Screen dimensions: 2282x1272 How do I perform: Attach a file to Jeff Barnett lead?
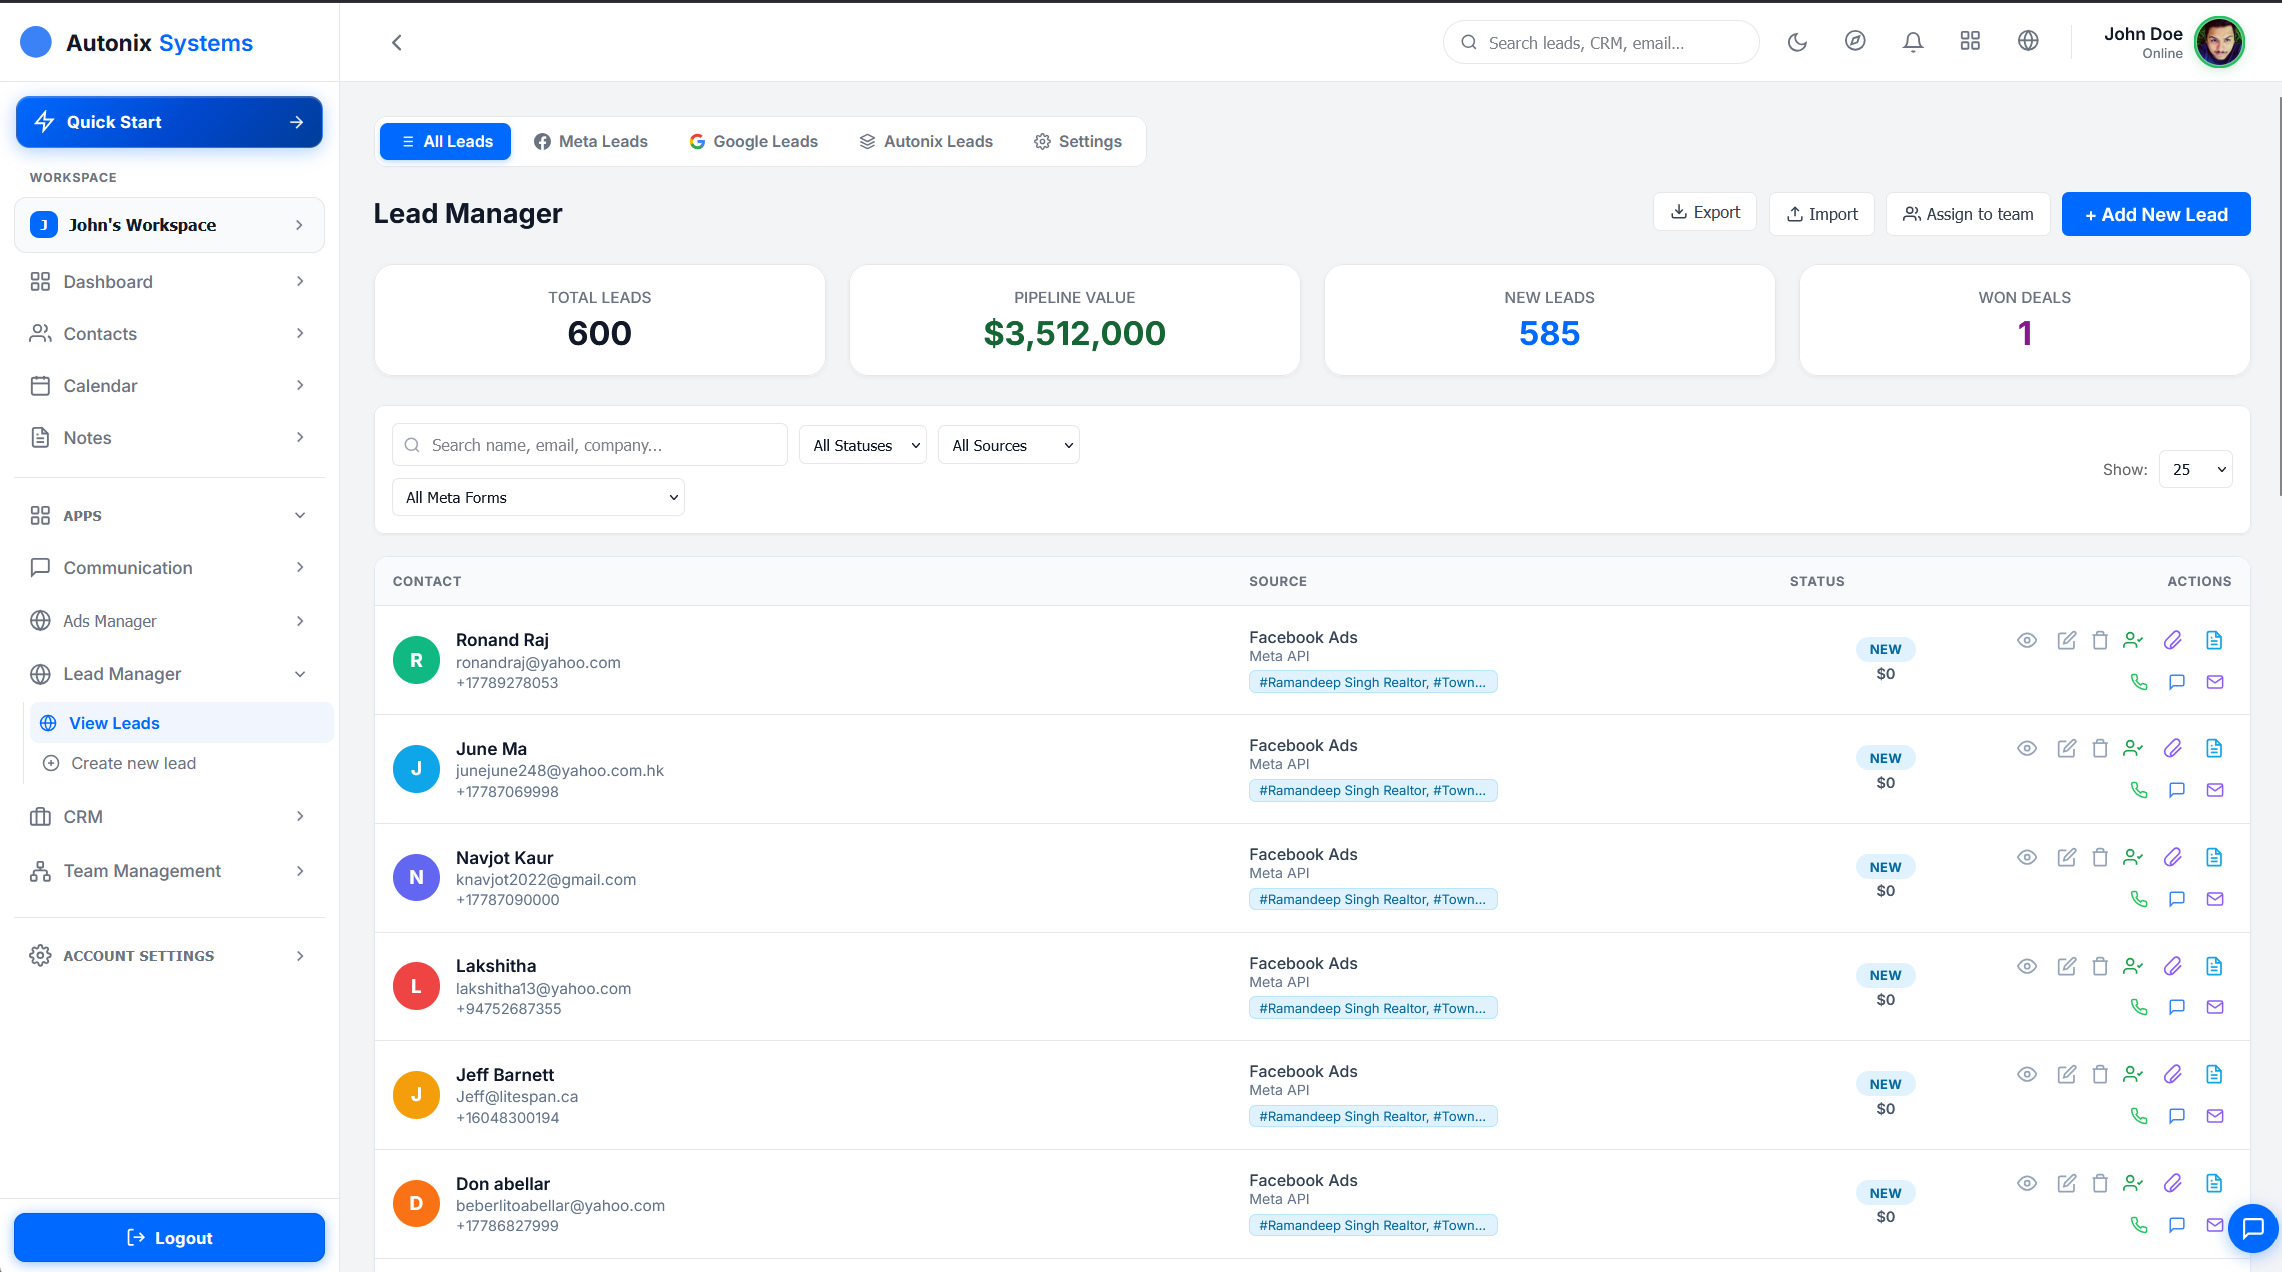coord(2173,1074)
